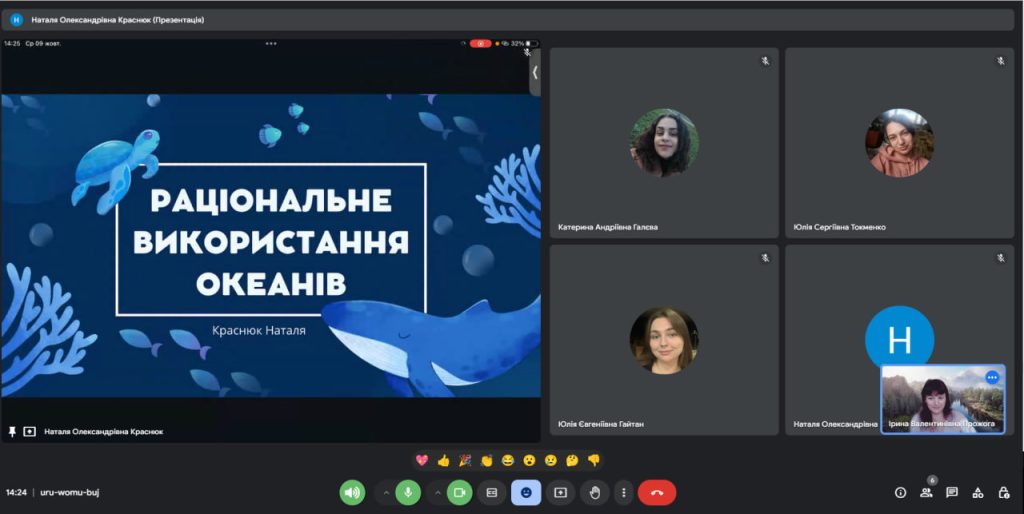Screen dimensions: 1024x514
Task: Mute the microphone
Action: pos(407,492)
